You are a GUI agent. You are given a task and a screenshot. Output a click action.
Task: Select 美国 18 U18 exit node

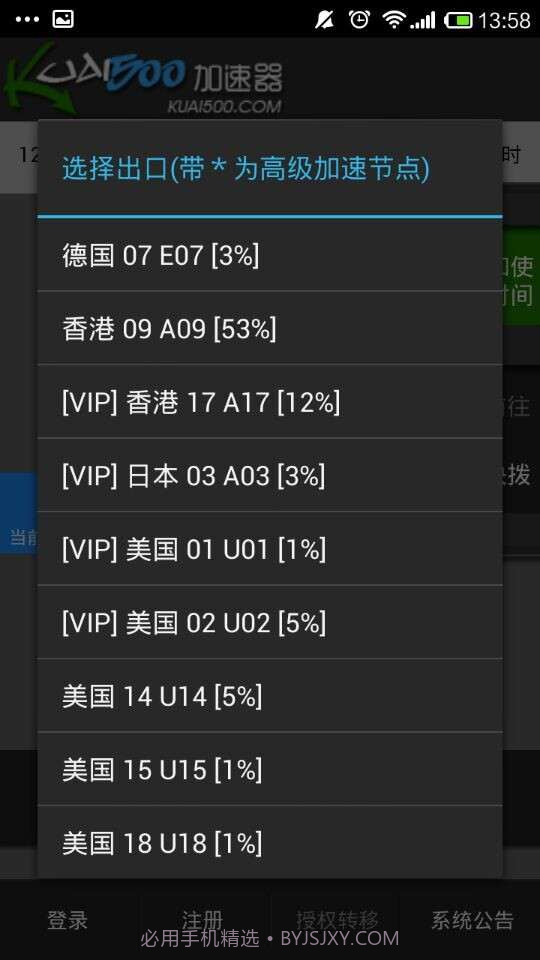point(270,842)
